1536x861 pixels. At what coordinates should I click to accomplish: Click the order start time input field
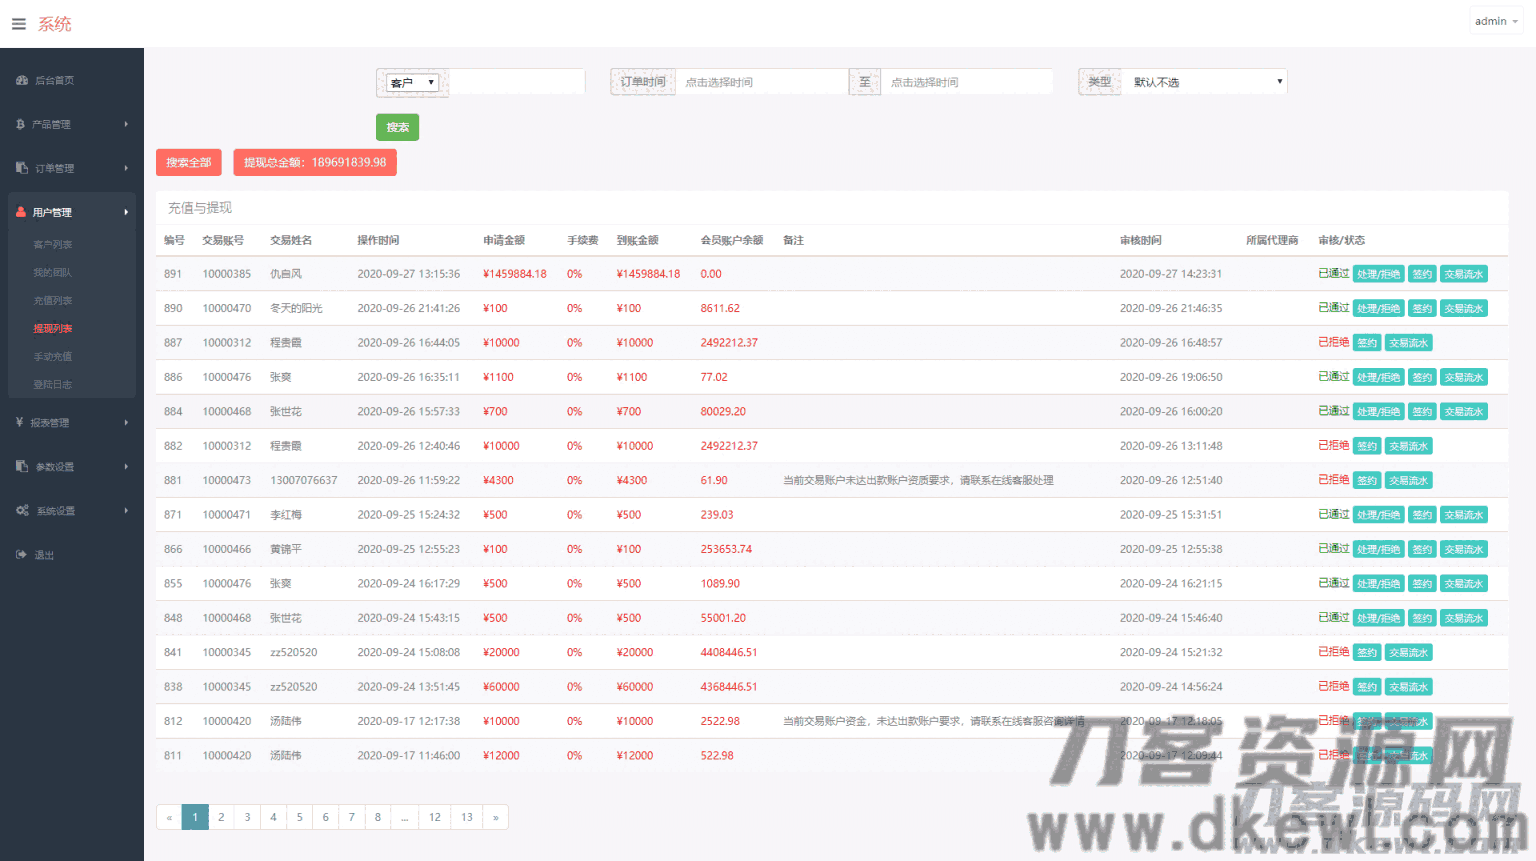761,82
